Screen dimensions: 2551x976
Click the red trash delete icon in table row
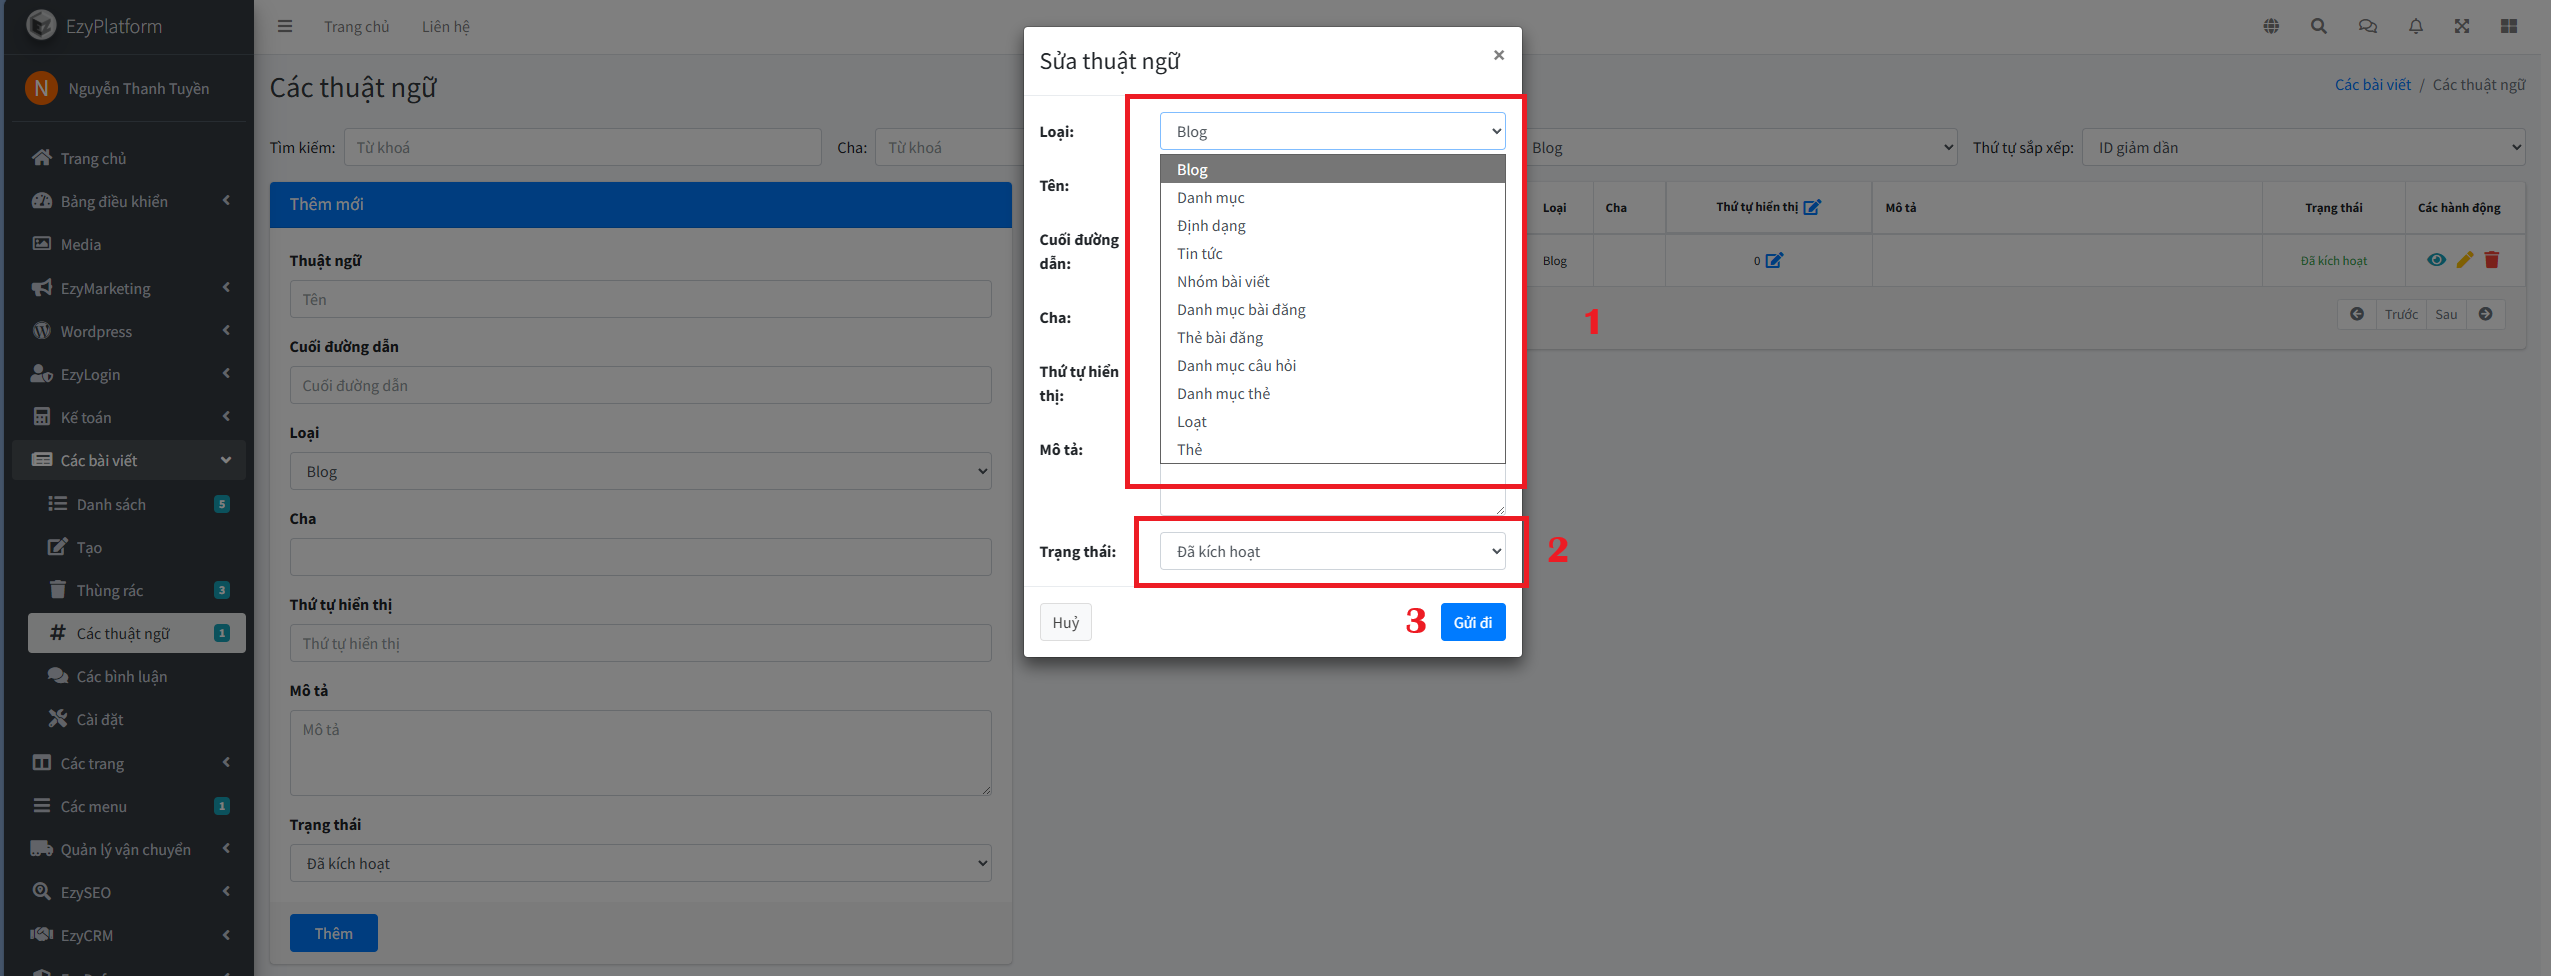[2492, 260]
